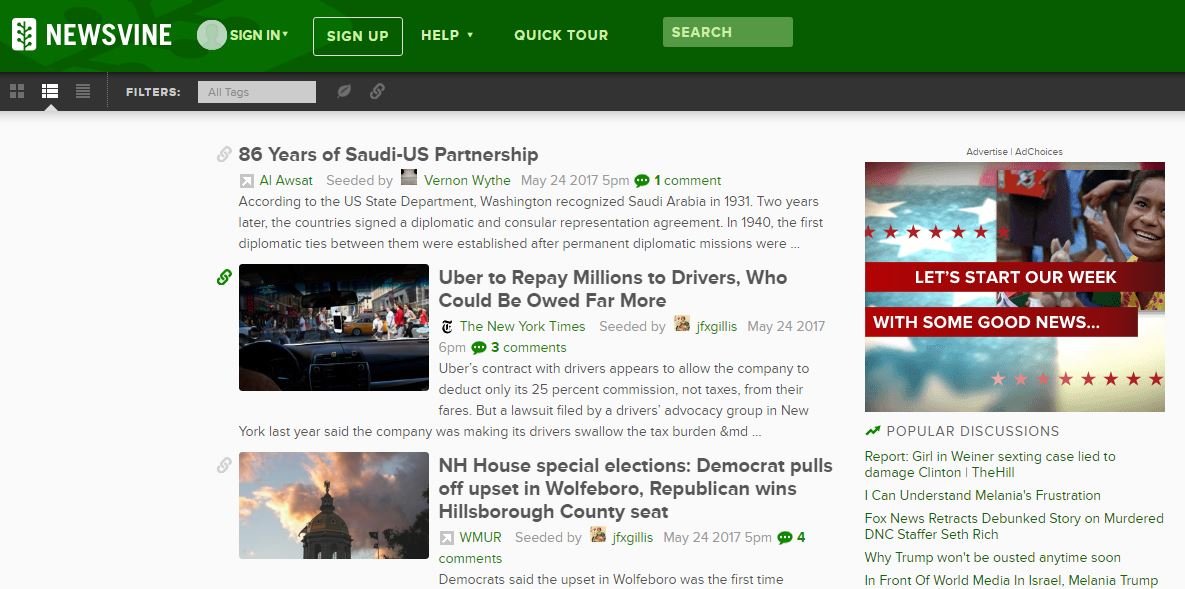Click the Newsvine wordmark
This screenshot has width=1185, height=589.
pyautogui.click(x=108, y=35)
